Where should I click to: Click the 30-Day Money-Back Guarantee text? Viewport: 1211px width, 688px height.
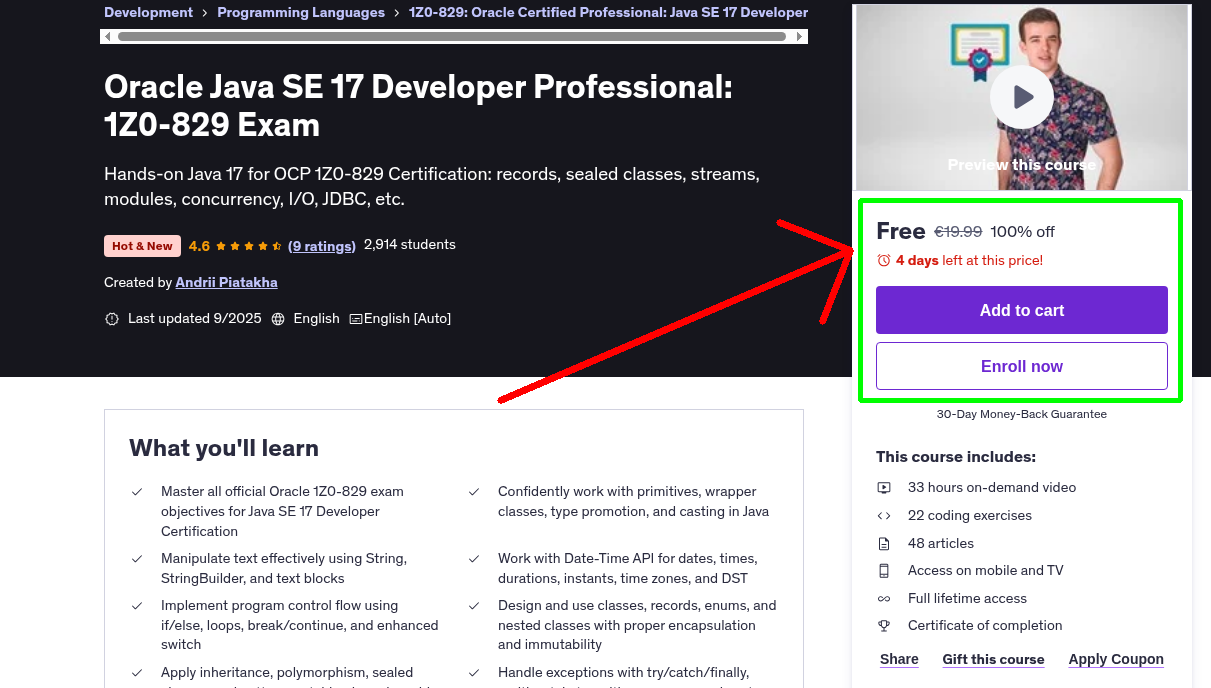point(1022,414)
